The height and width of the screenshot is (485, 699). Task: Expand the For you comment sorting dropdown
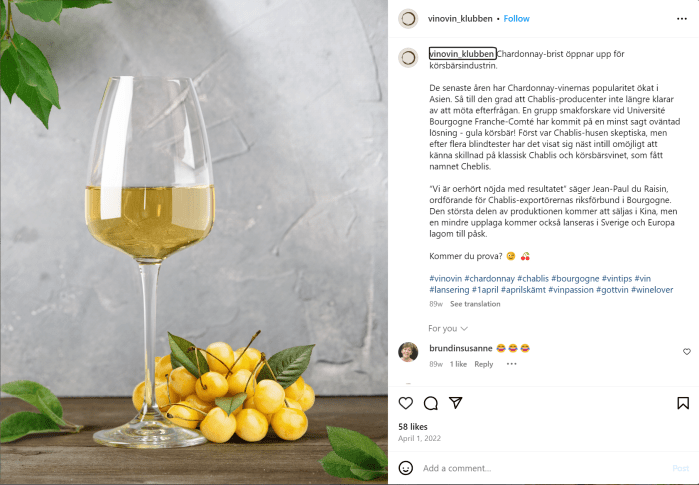[x=448, y=329]
